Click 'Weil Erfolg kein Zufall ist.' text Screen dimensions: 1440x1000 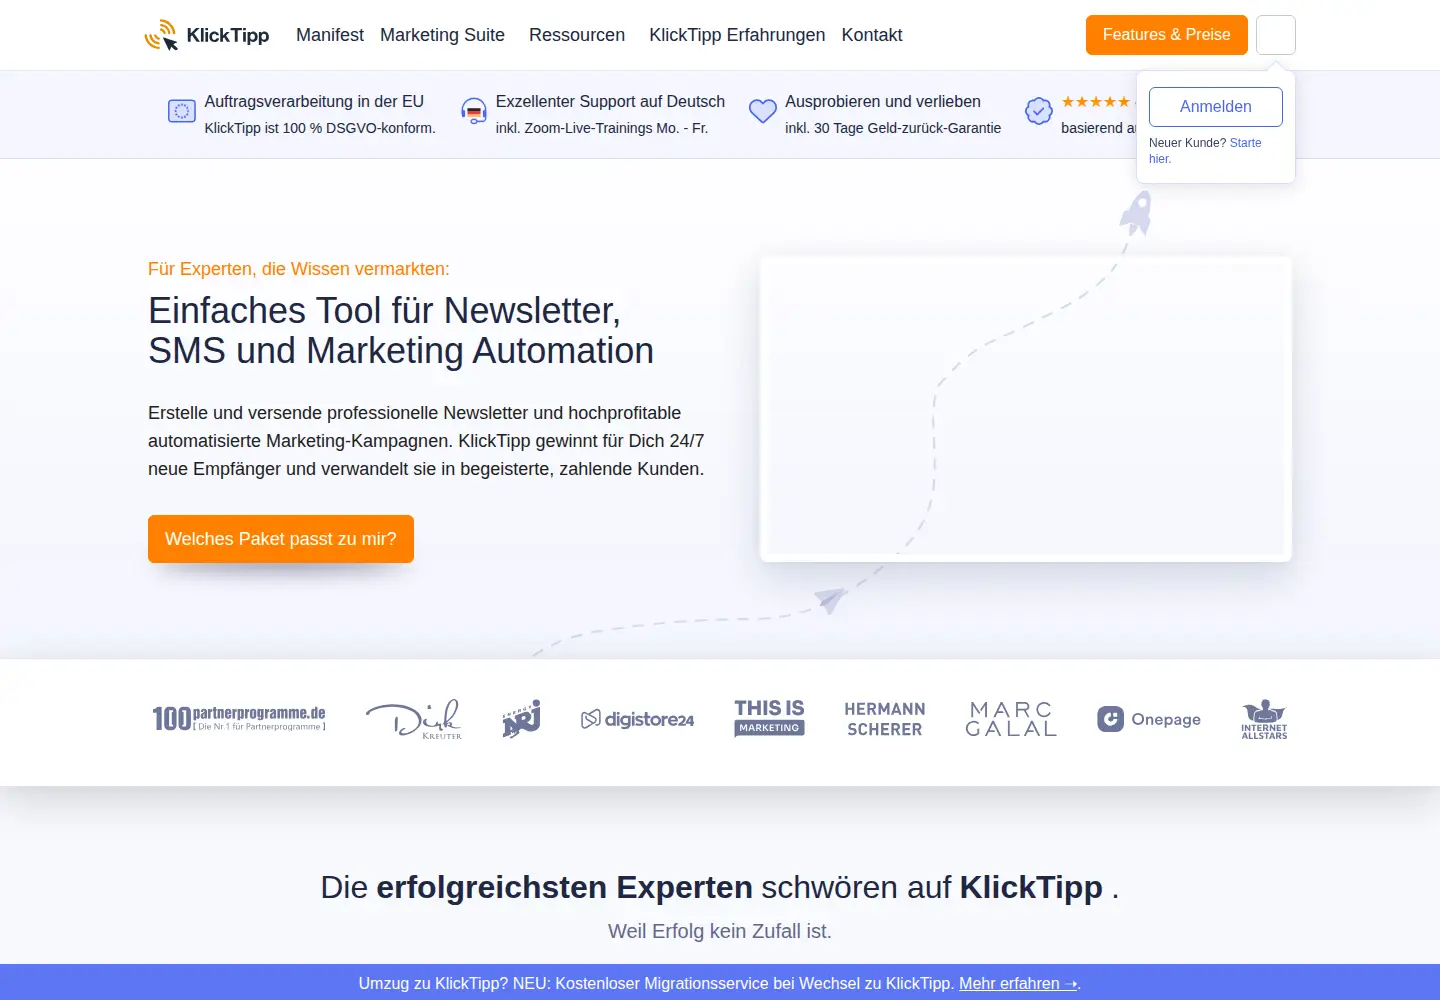pyautogui.click(x=720, y=931)
